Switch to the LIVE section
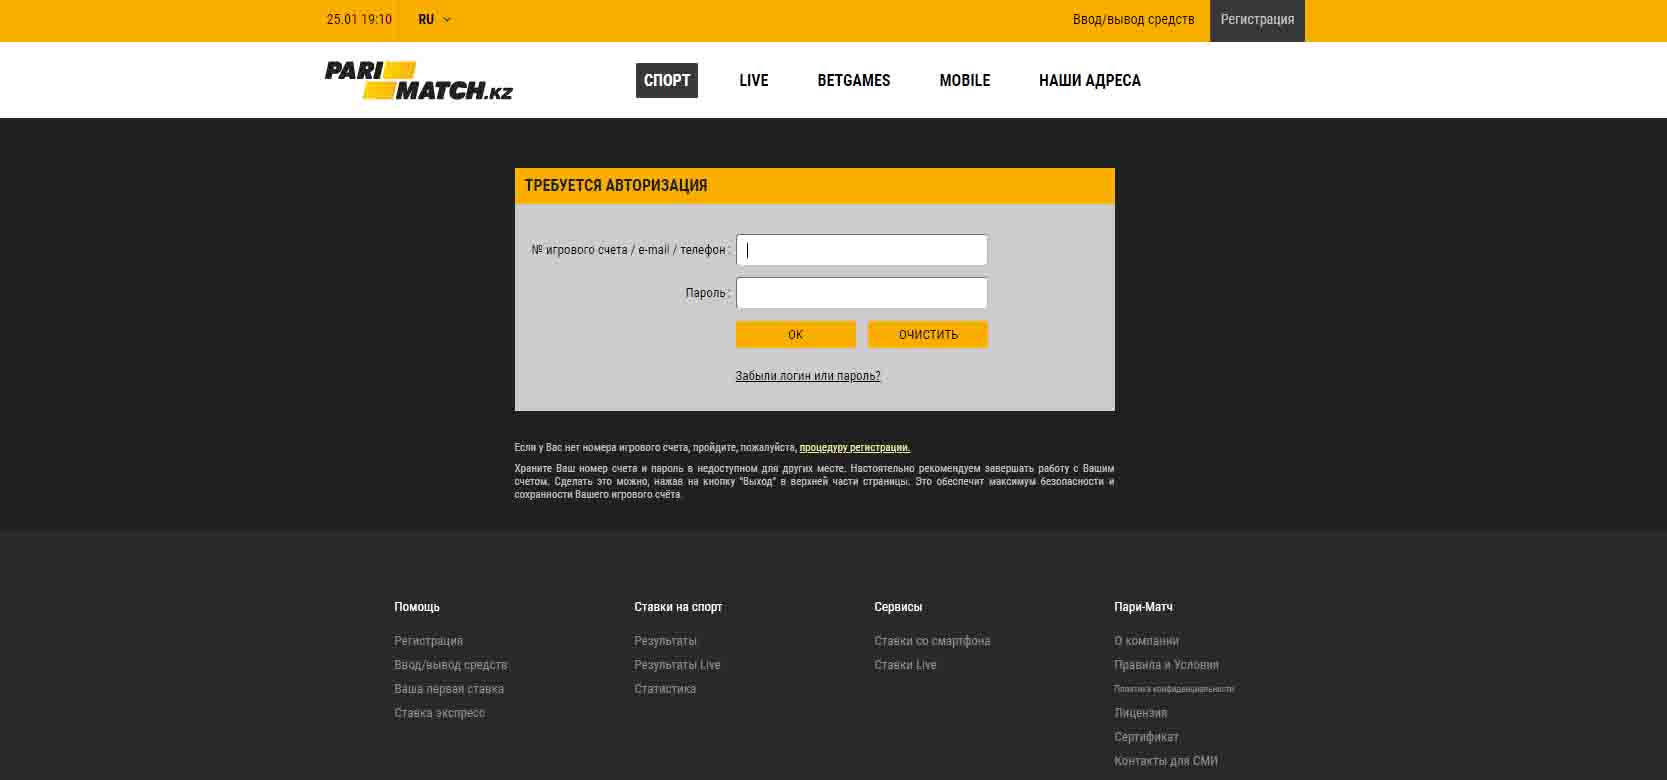Image resolution: width=1667 pixels, height=780 pixels. 753,81
